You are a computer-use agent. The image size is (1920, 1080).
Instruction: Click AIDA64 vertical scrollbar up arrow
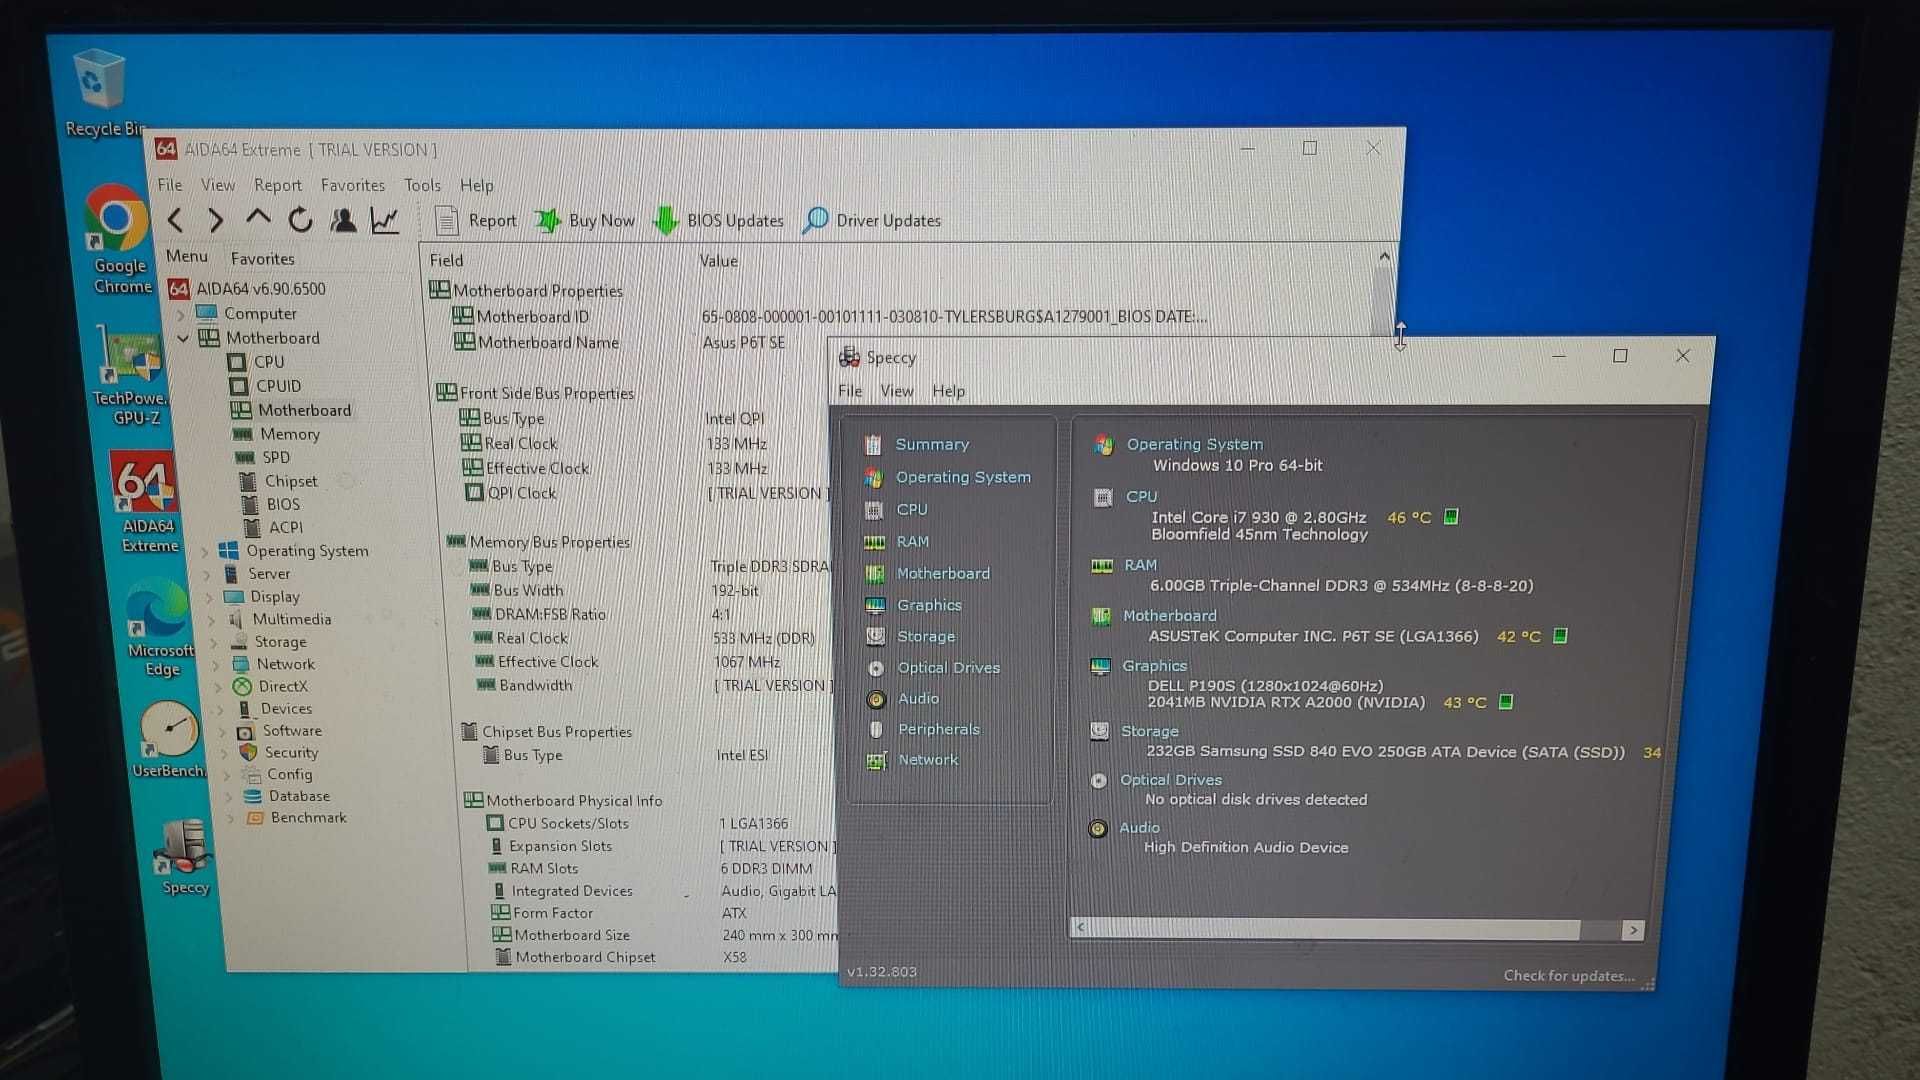pos(1385,256)
